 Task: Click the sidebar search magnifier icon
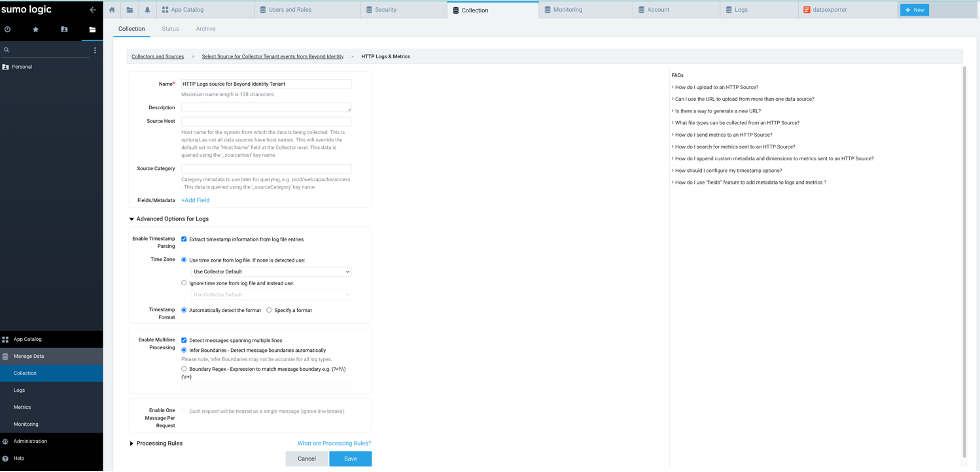coord(7,49)
